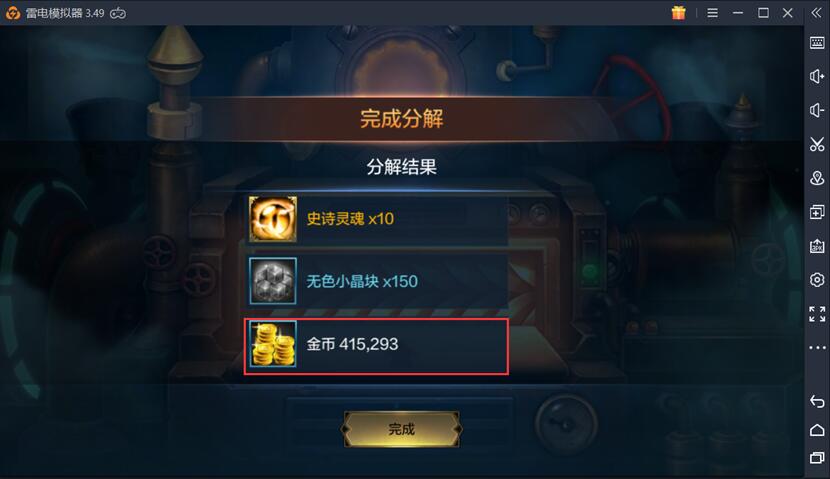Open the location pin tool
This screenshot has width=830, height=479.
tap(817, 178)
